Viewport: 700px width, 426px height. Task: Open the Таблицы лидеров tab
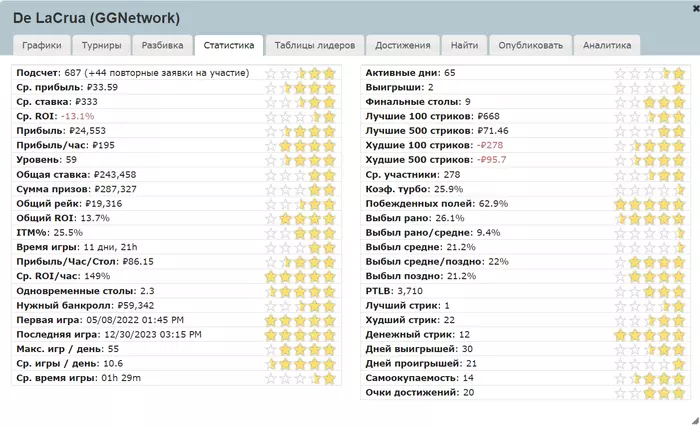pyautogui.click(x=315, y=45)
